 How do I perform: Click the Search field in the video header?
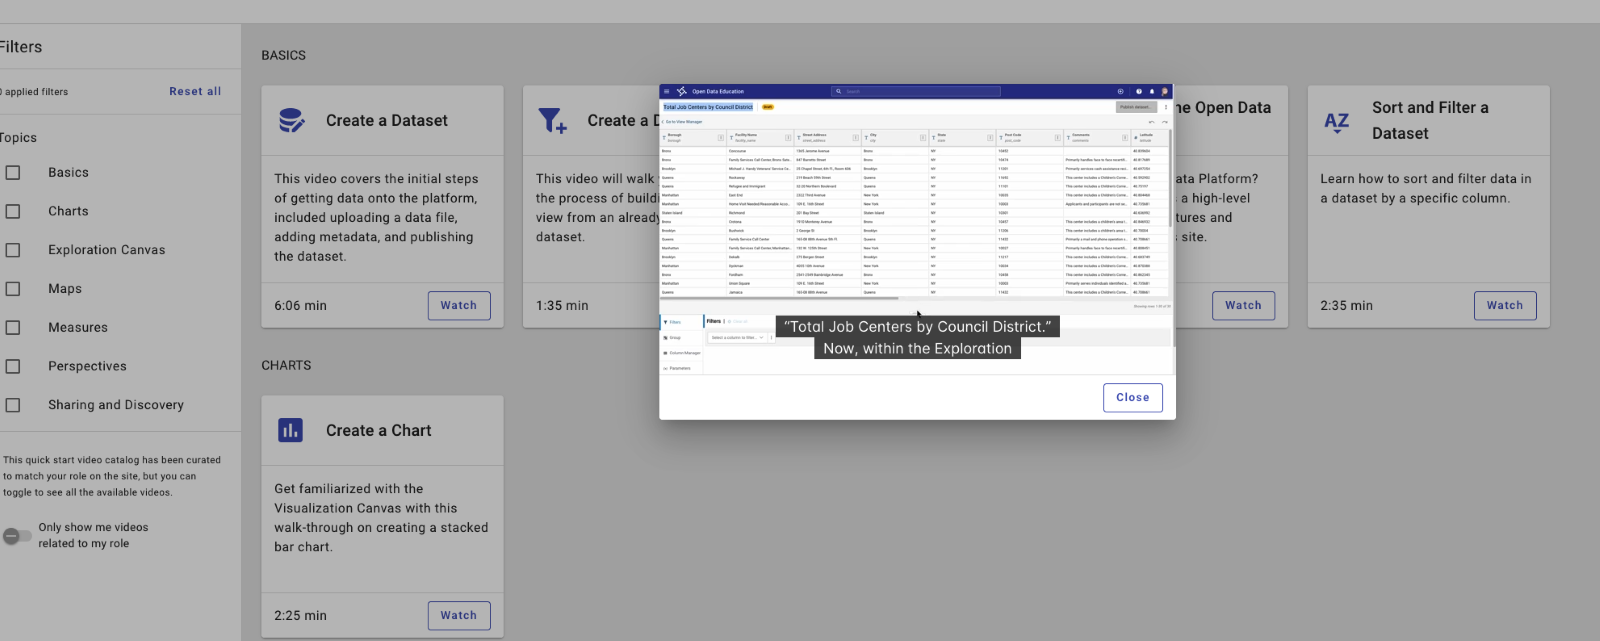(916, 91)
